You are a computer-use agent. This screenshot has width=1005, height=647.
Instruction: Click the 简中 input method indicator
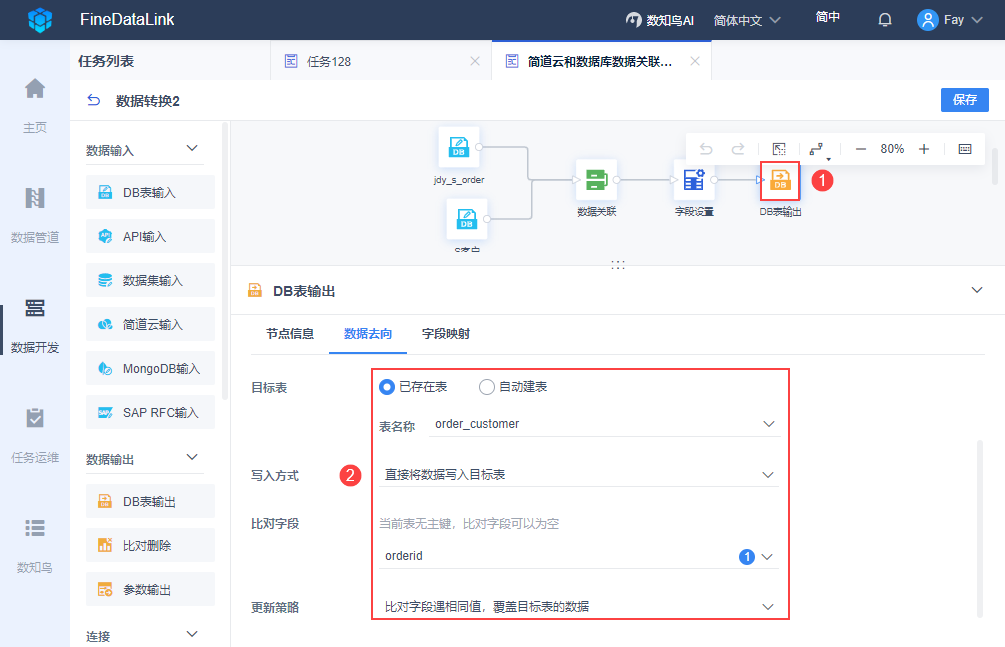click(x=827, y=17)
